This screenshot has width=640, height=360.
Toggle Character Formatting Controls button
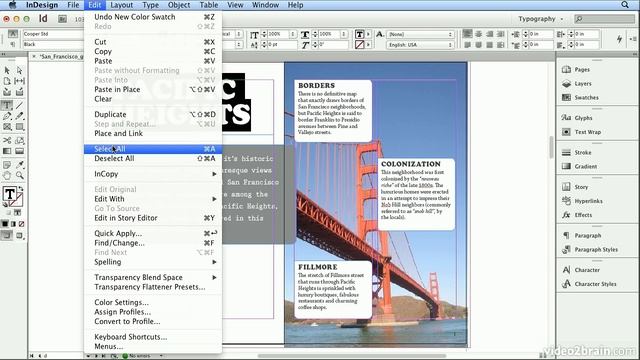tap(13, 34)
